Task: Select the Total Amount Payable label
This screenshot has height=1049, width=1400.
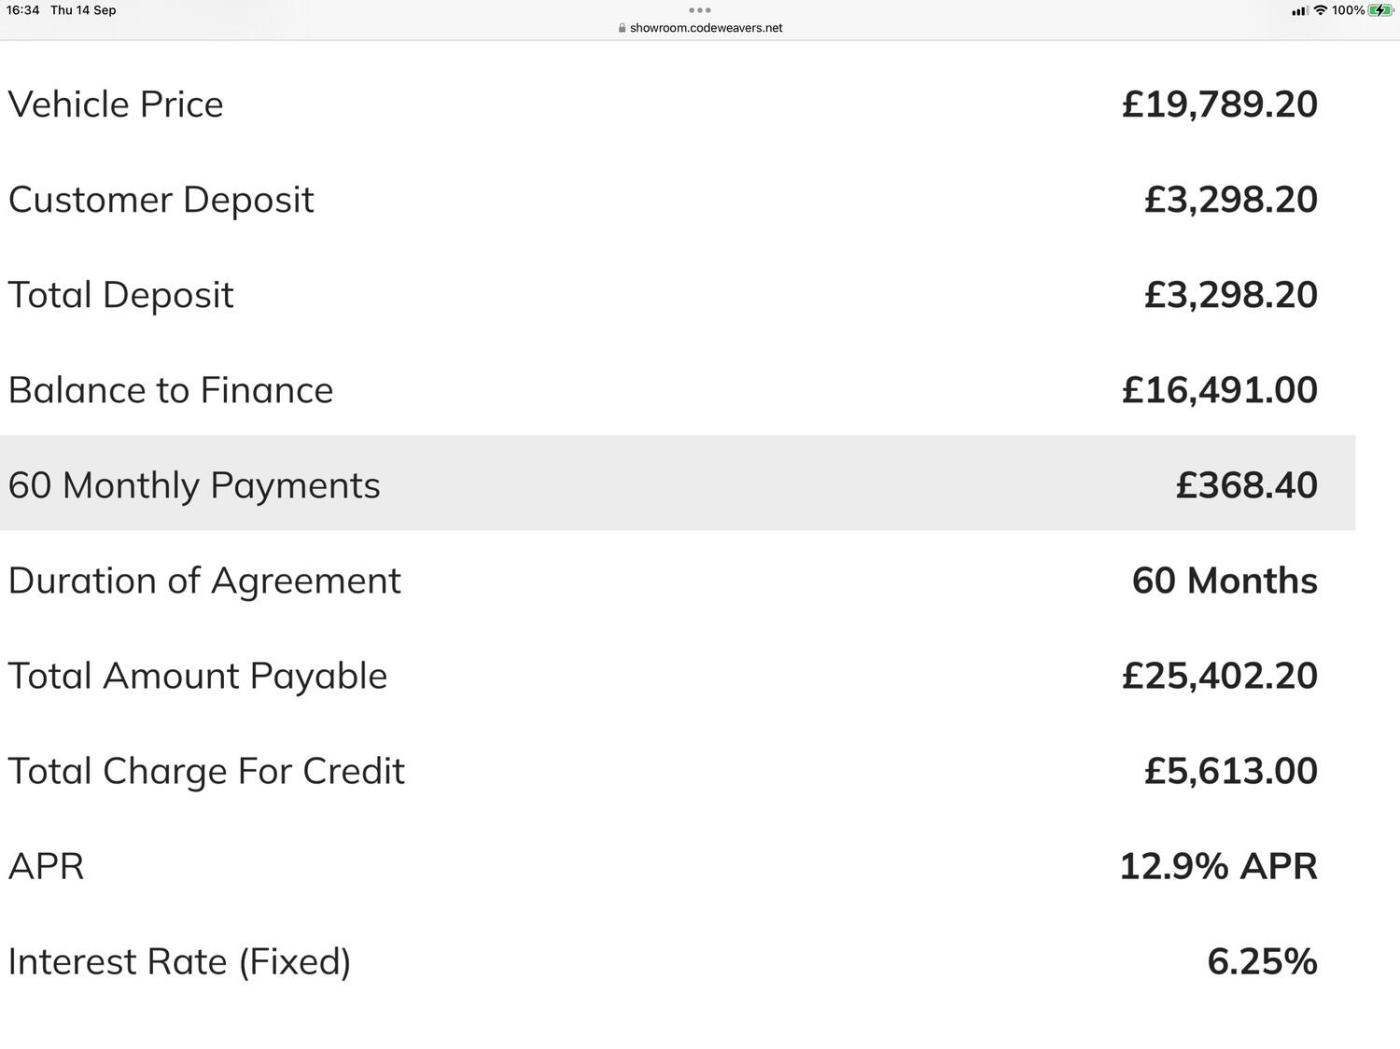Action: point(198,676)
